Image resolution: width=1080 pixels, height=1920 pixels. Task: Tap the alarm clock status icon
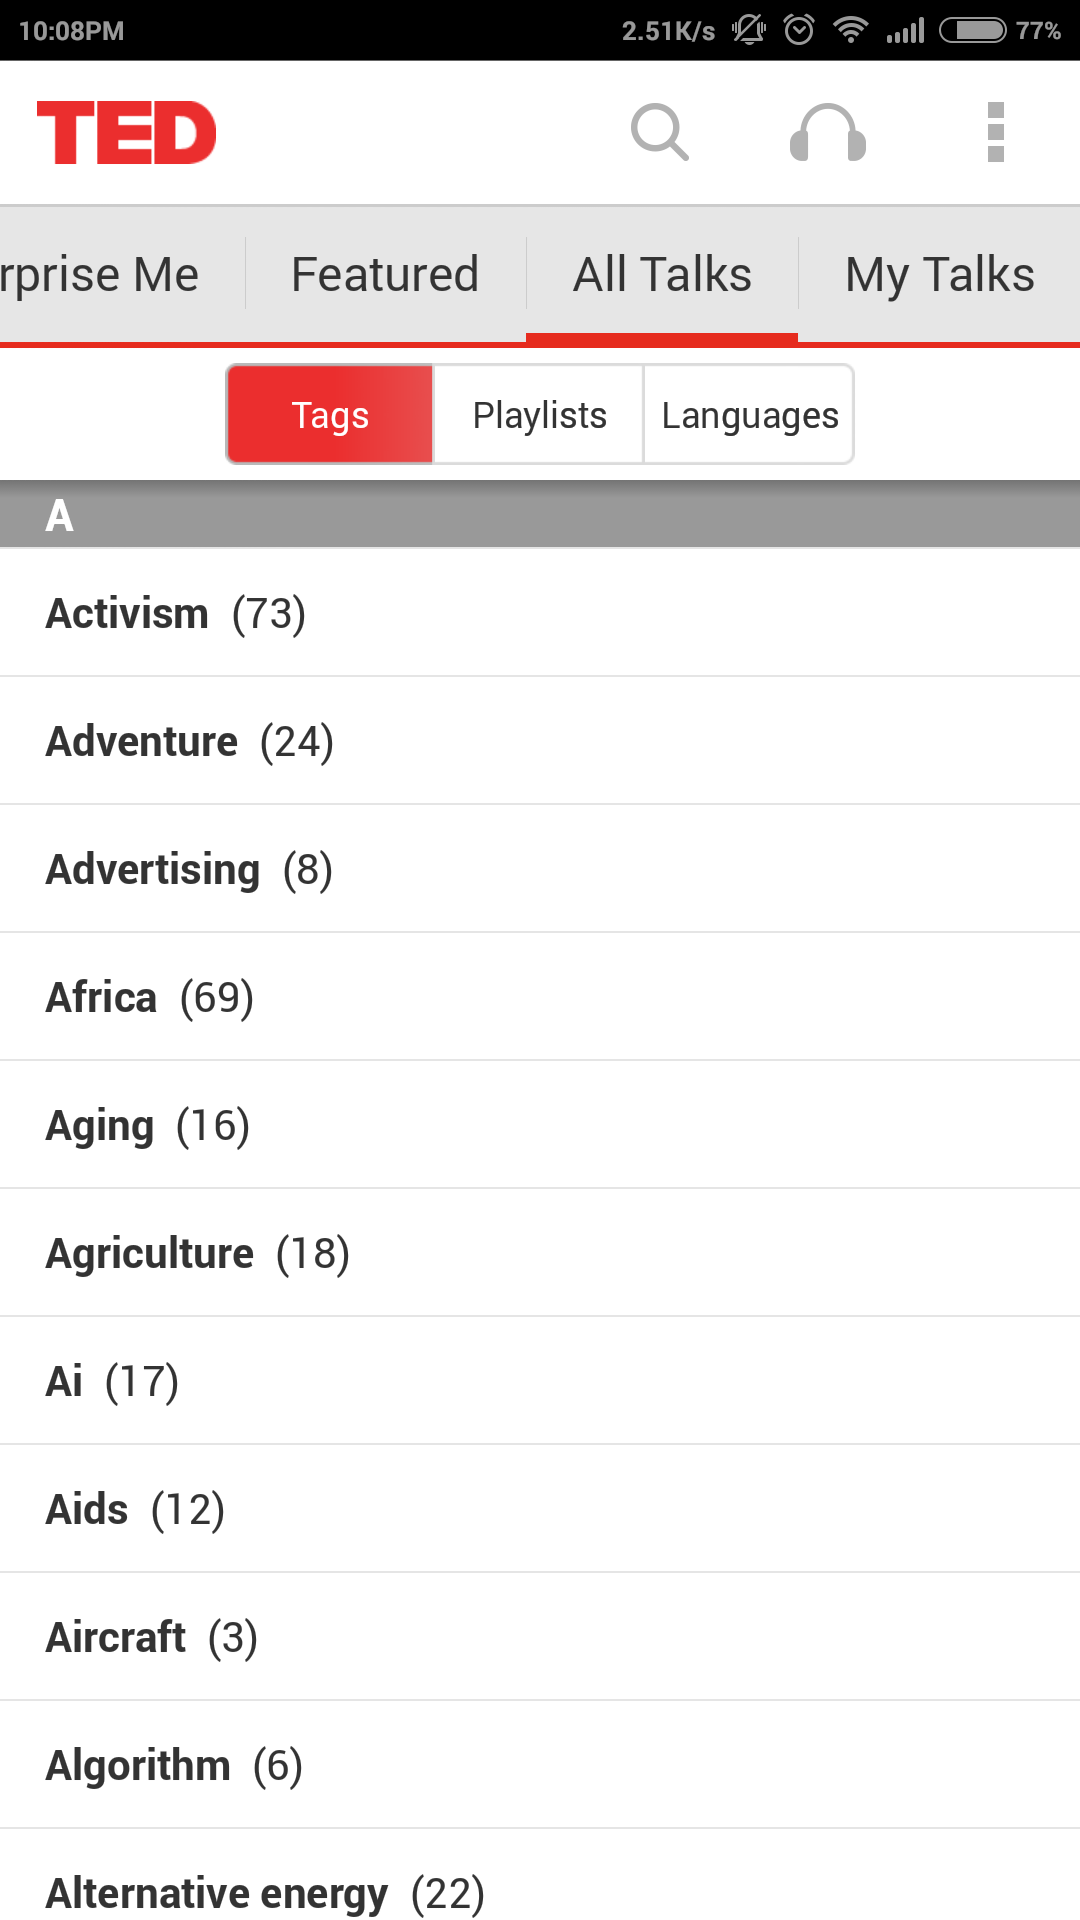click(x=799, y=30)
